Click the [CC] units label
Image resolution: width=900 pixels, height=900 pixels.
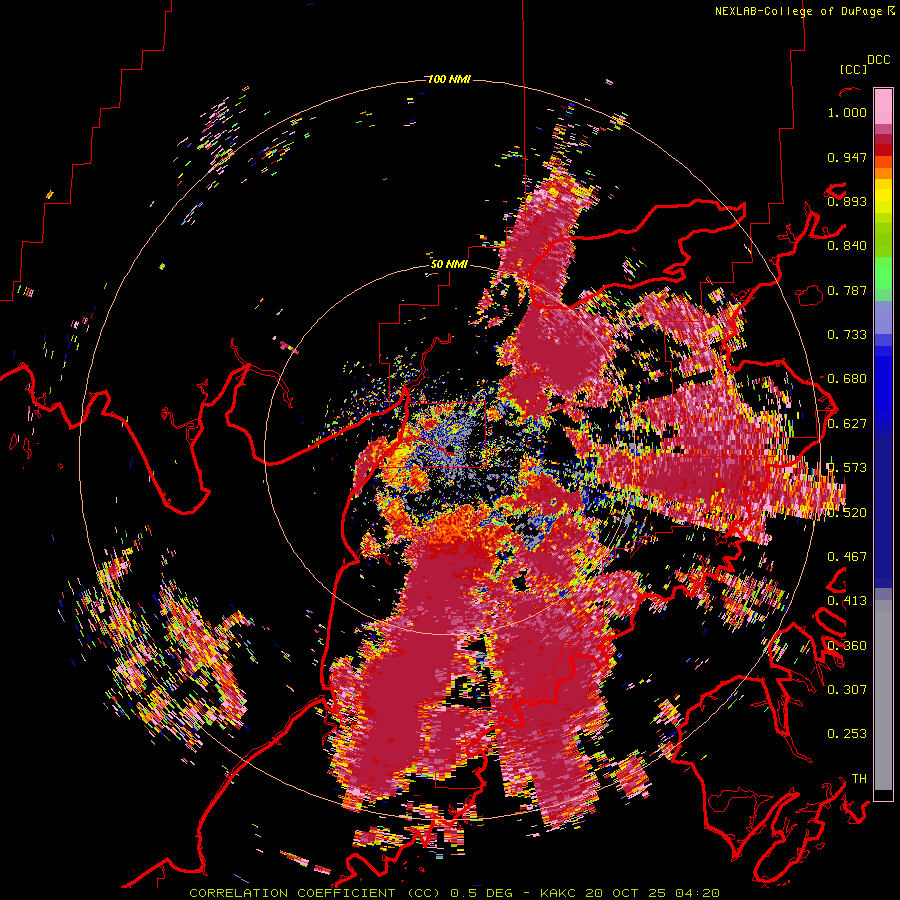point(853,69)
